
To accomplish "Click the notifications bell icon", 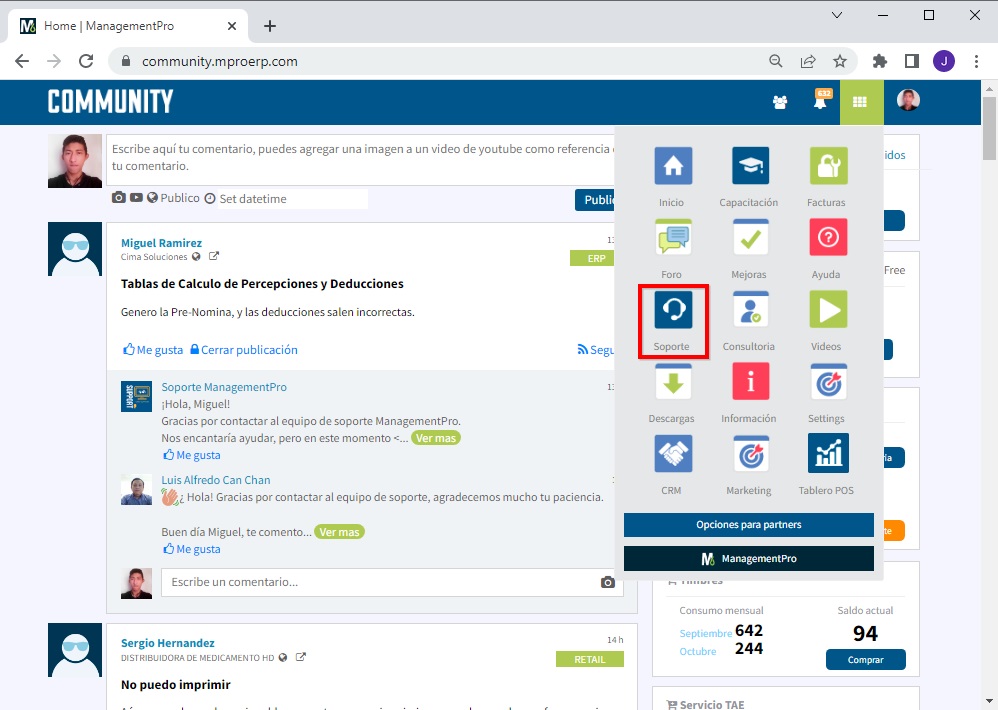I will click(820, 101).
